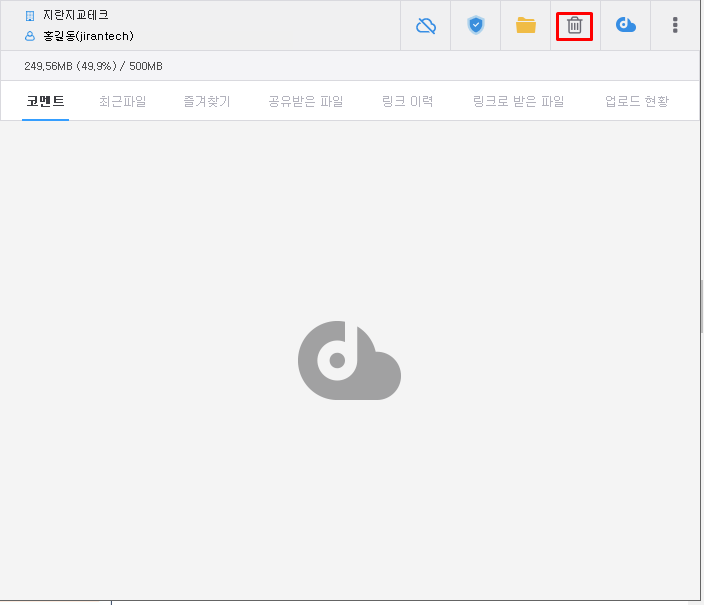The height and width of the screenshot is (605, 704).
Task: Open the three-dot more options menu
Action: pyautogui.click(x=675, y=25)
